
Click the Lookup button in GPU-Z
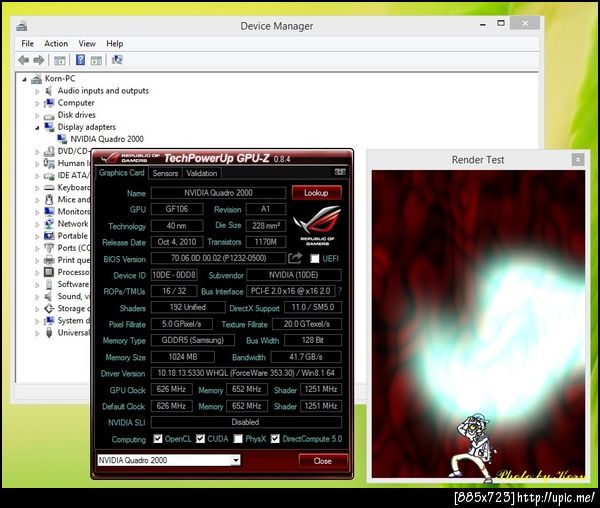(316, 193)
